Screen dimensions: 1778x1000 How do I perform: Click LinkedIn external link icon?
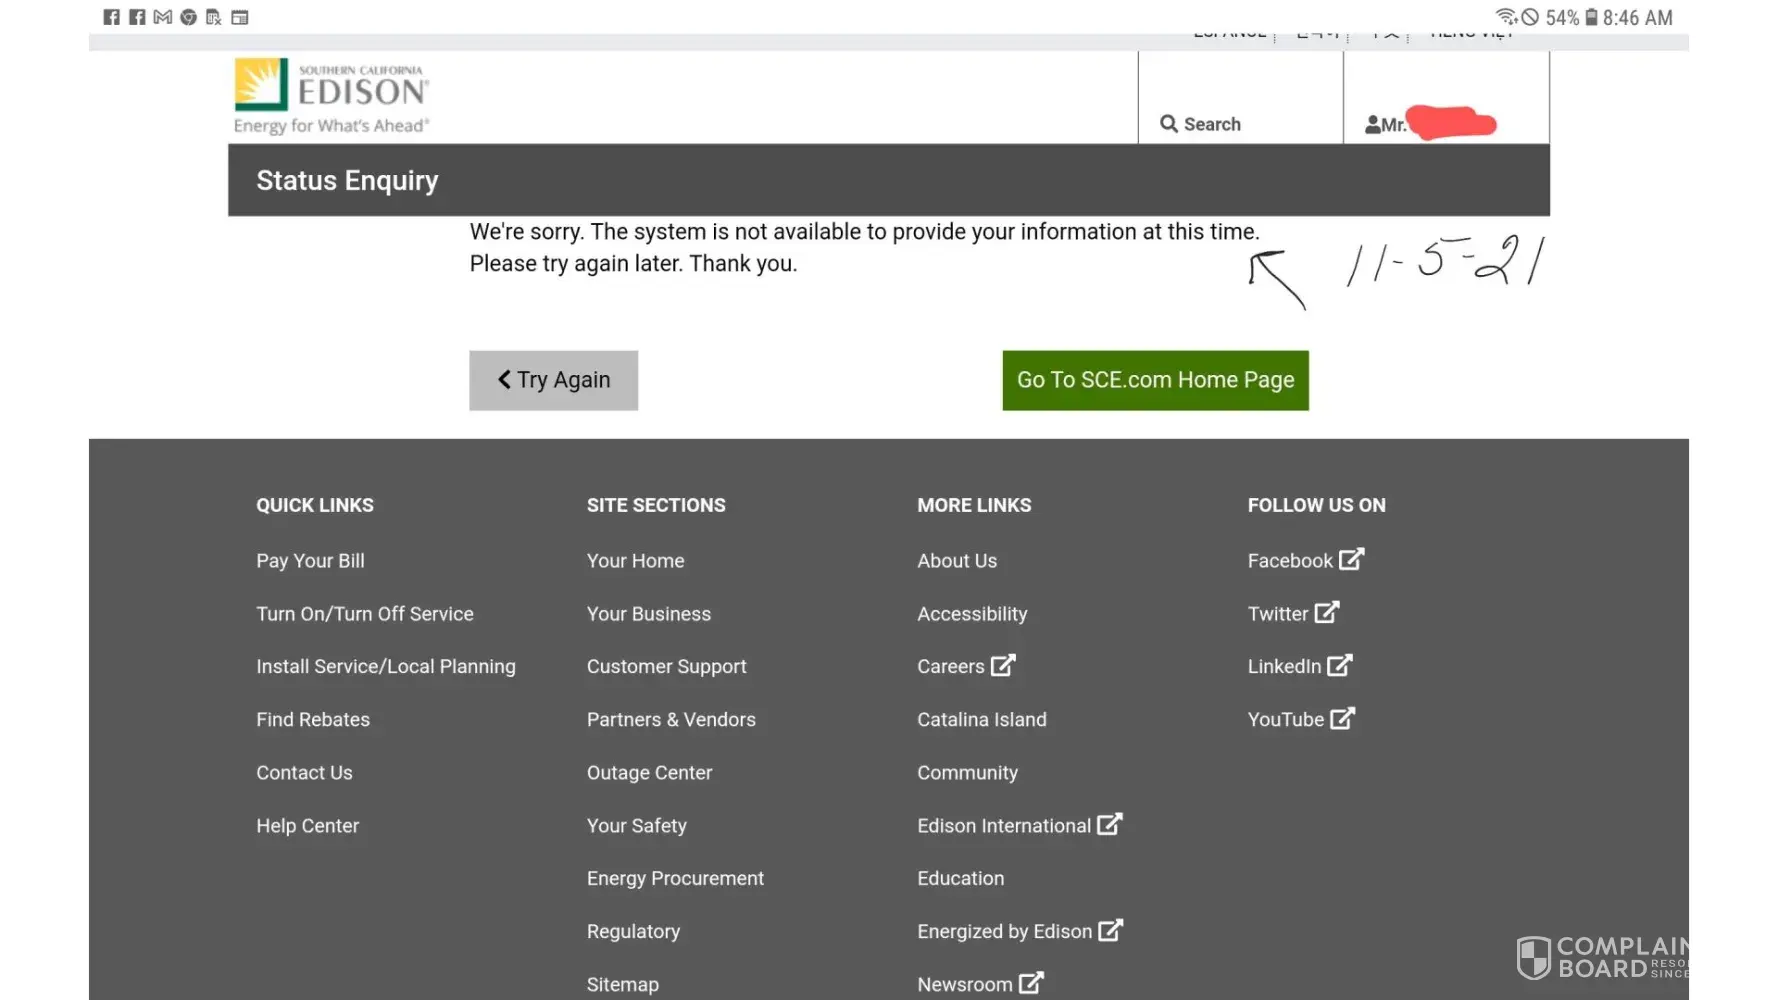(1340, 666)
